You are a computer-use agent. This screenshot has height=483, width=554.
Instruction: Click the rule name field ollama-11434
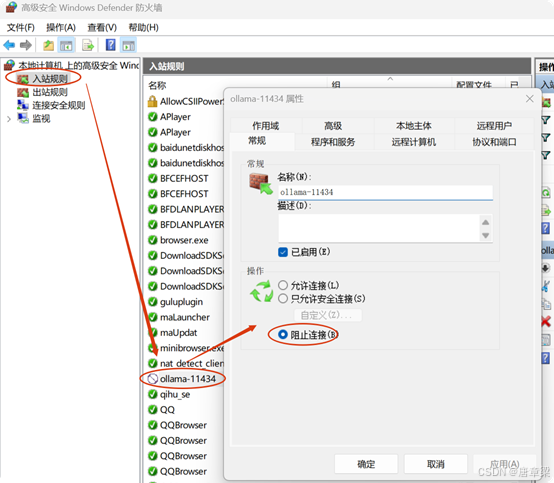[385, 192]
